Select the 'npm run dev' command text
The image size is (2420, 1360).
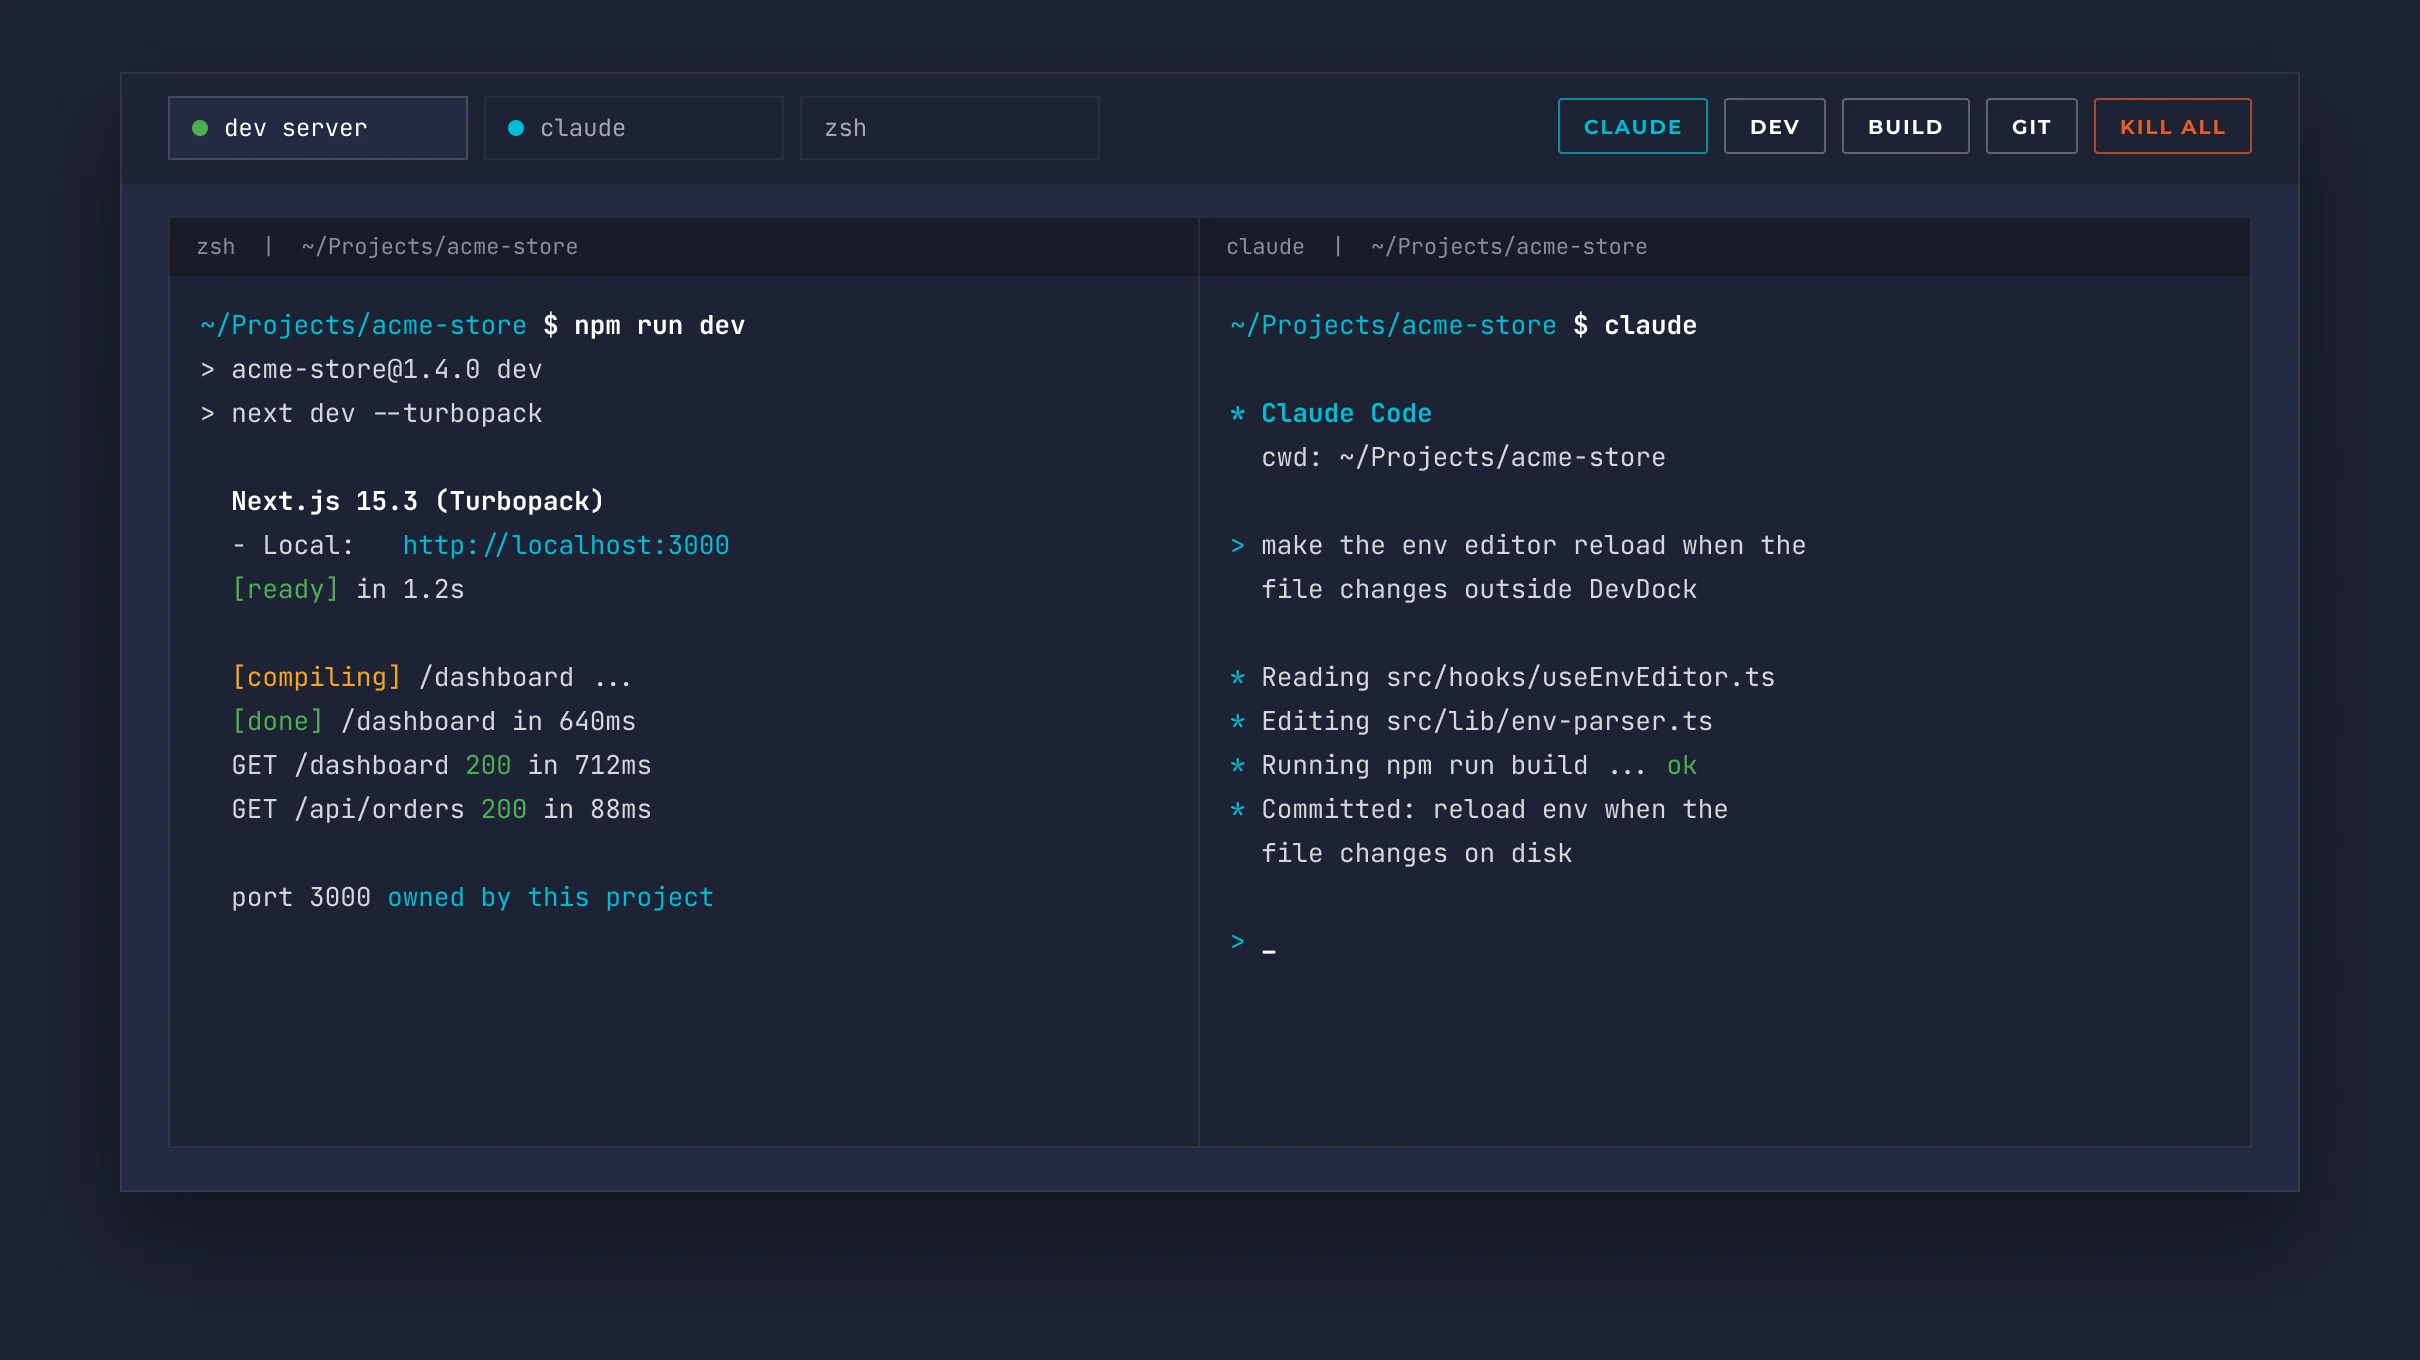coord(660,326)
